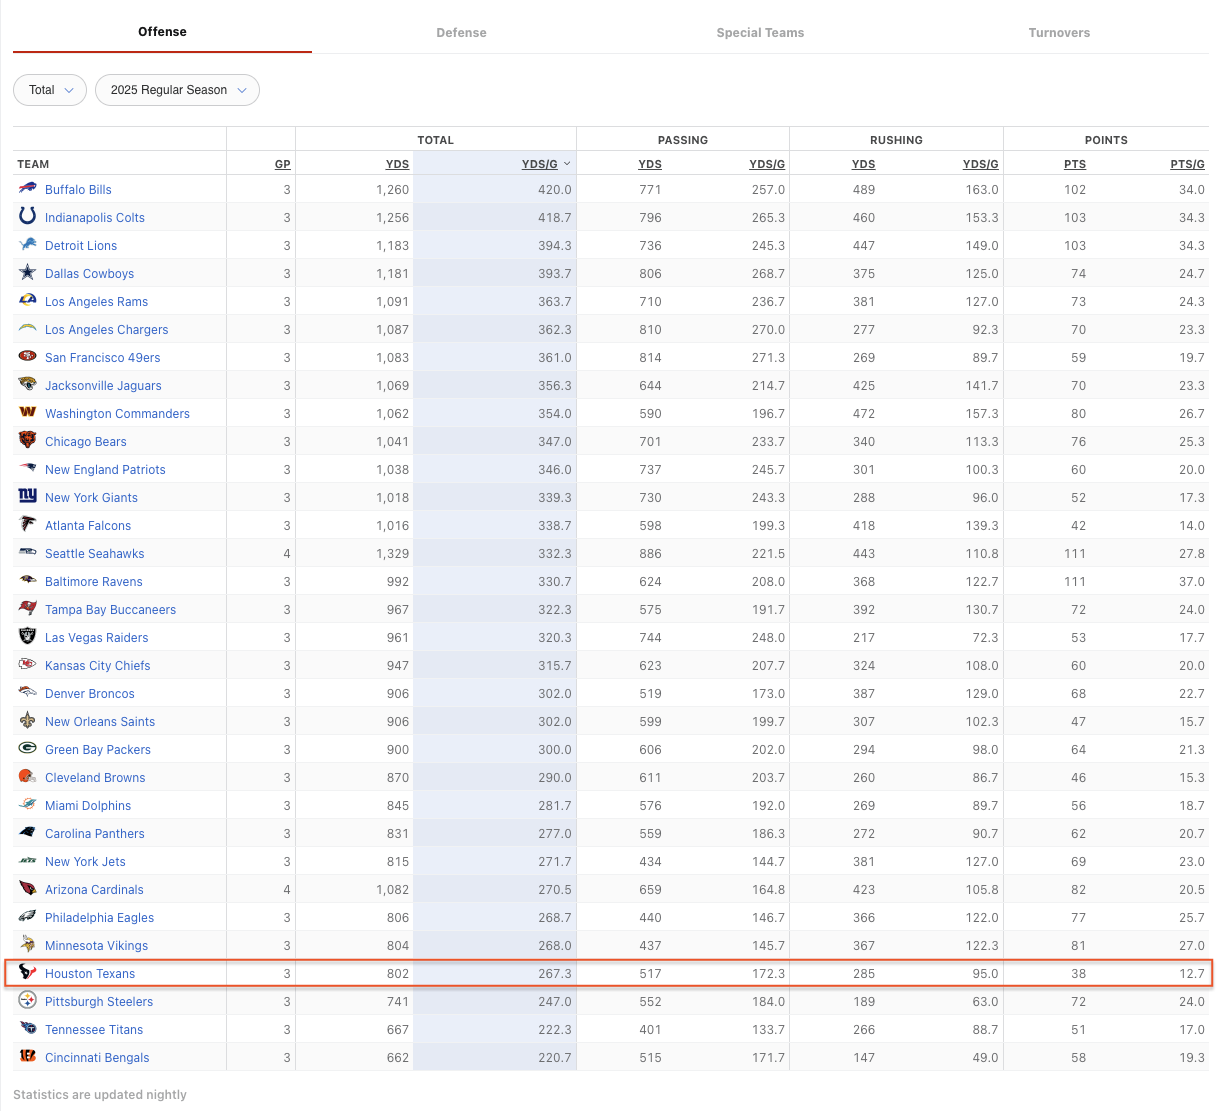The width and height of the screenshot is (1218, 1111).
Task: Click the Minnesota Vikings logo
Action: point(28,945)
